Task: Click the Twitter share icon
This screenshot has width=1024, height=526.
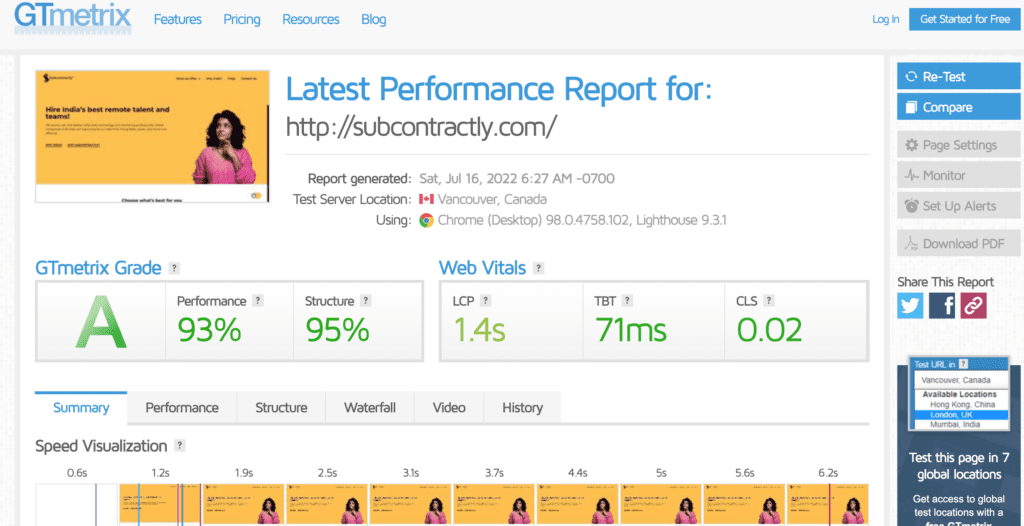Action: pyautogui.click(x=910, y=306)
